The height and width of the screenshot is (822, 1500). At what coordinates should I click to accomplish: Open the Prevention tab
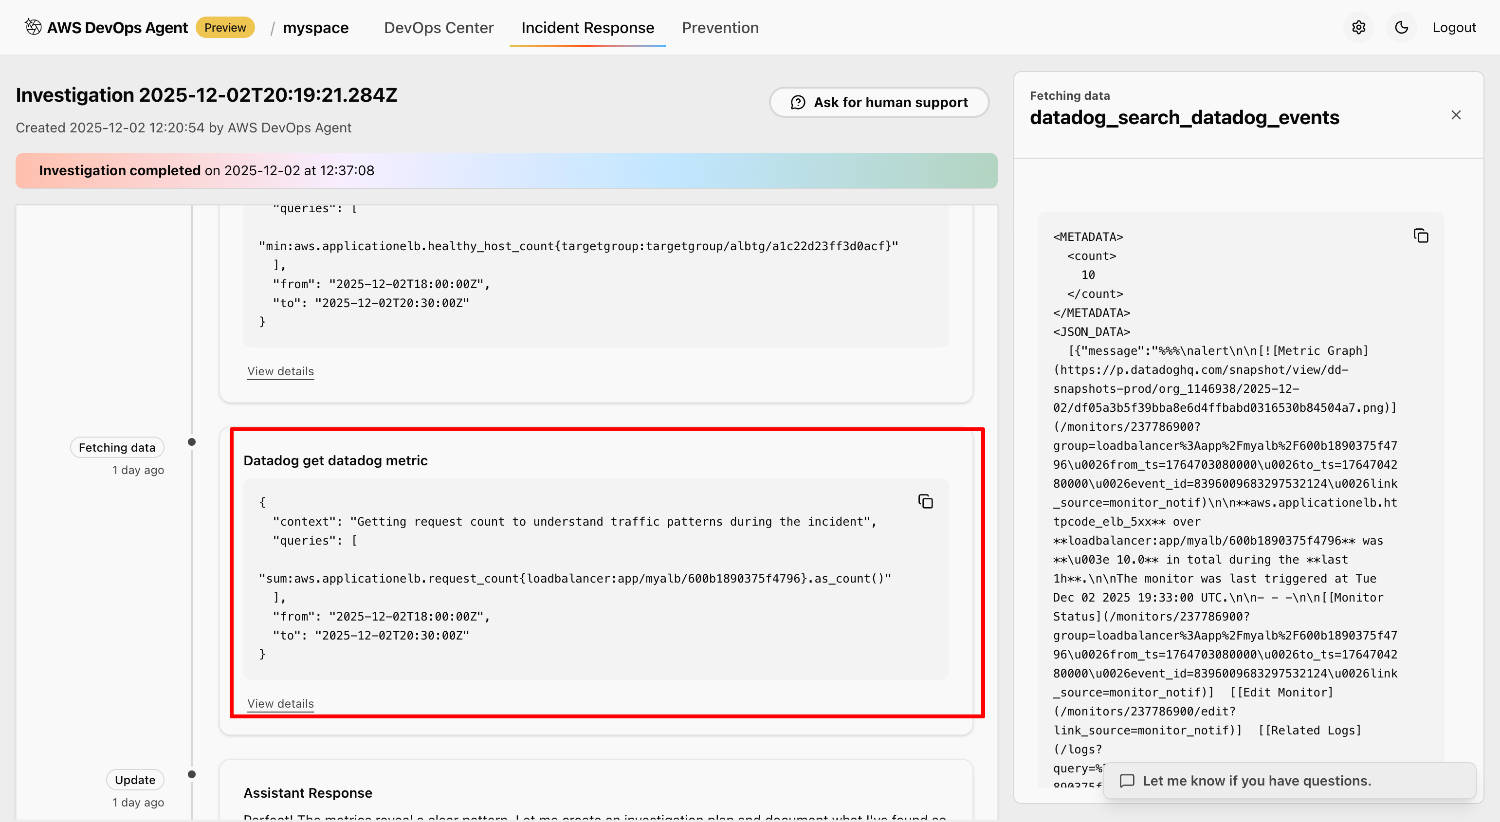click(720, 28)
